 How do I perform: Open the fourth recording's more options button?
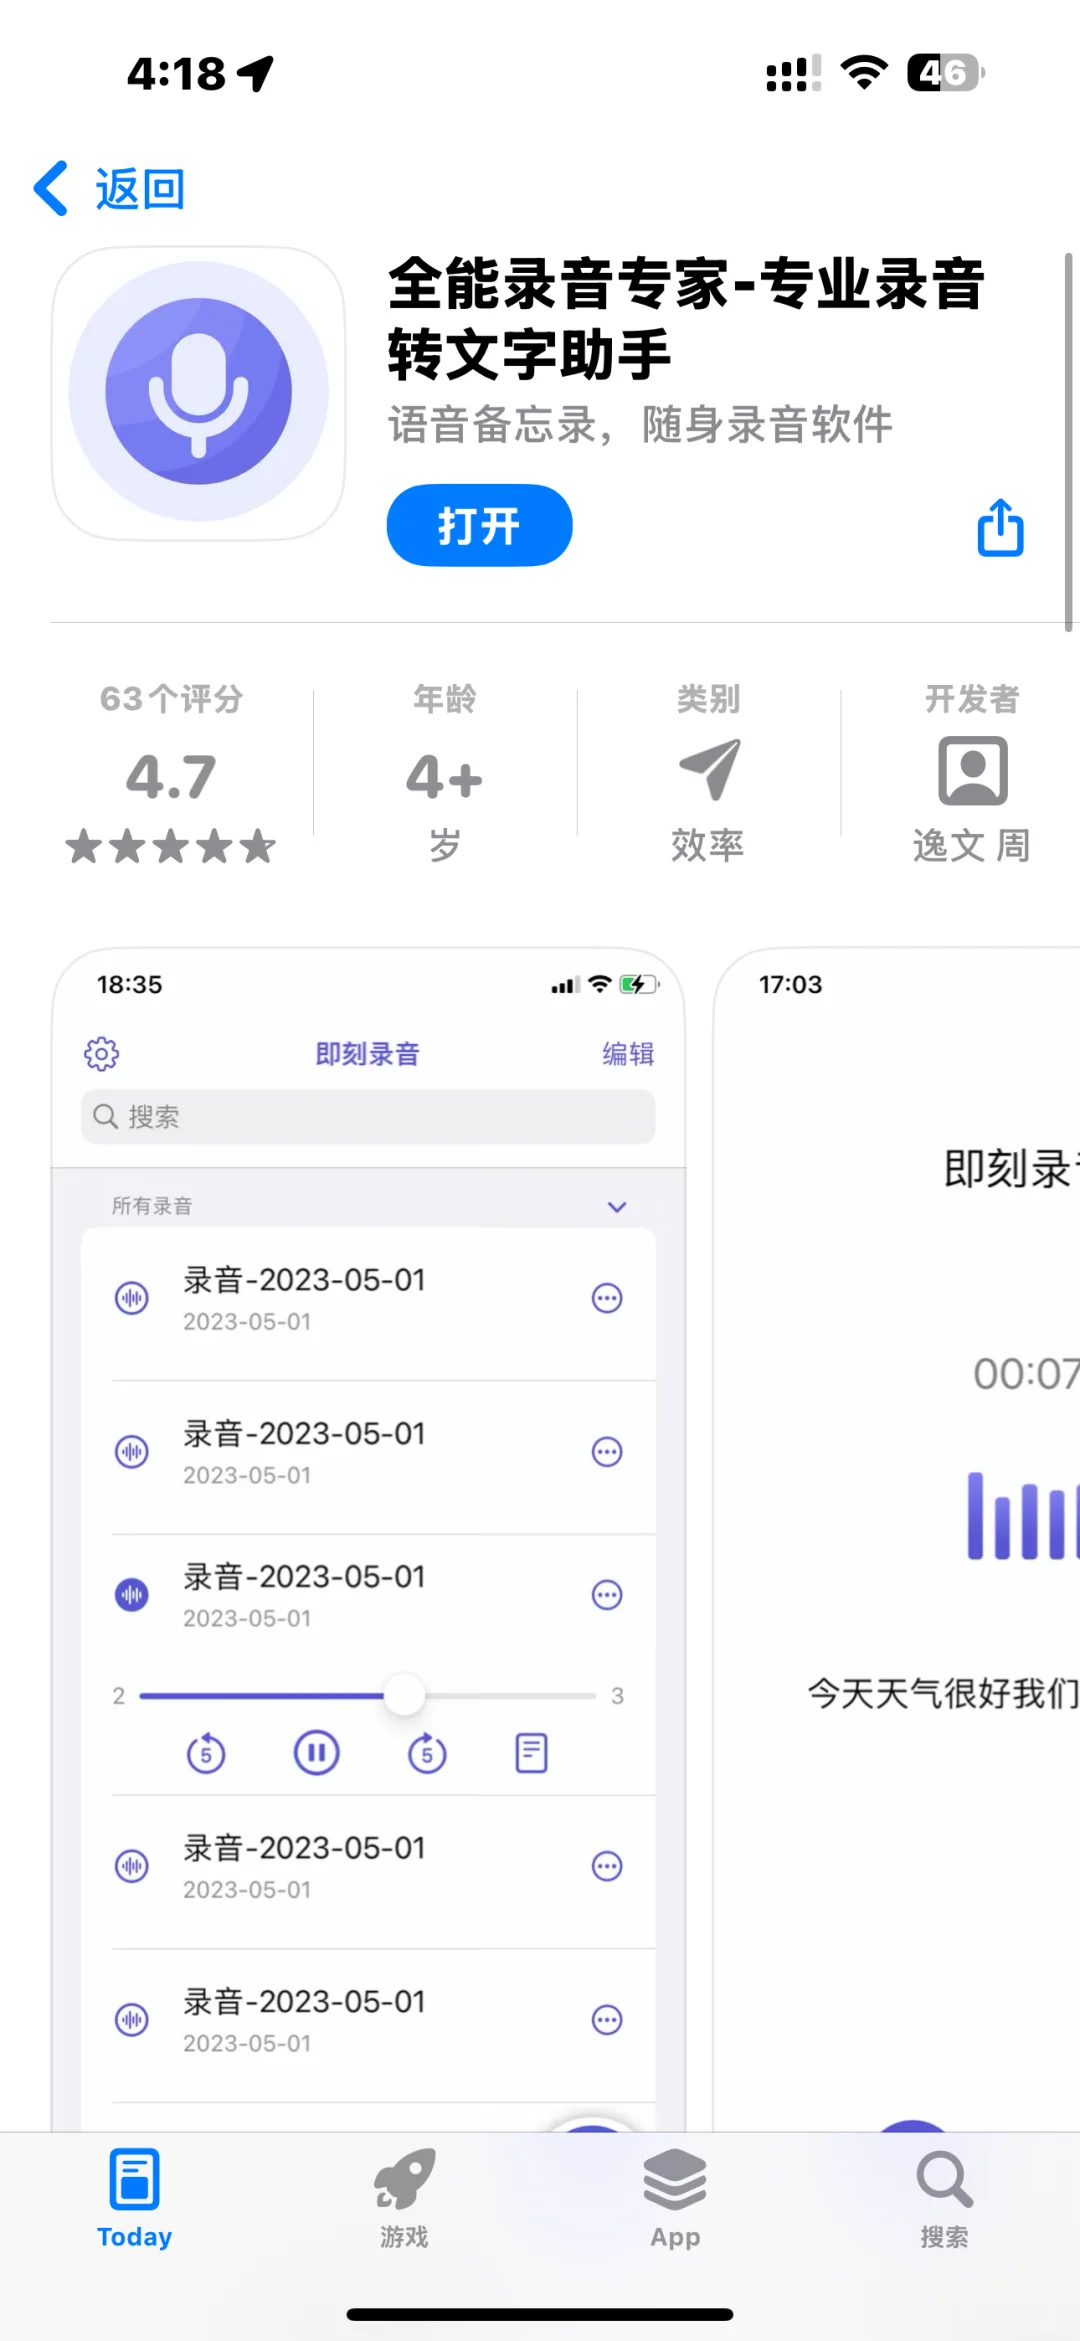point(607,1866)
